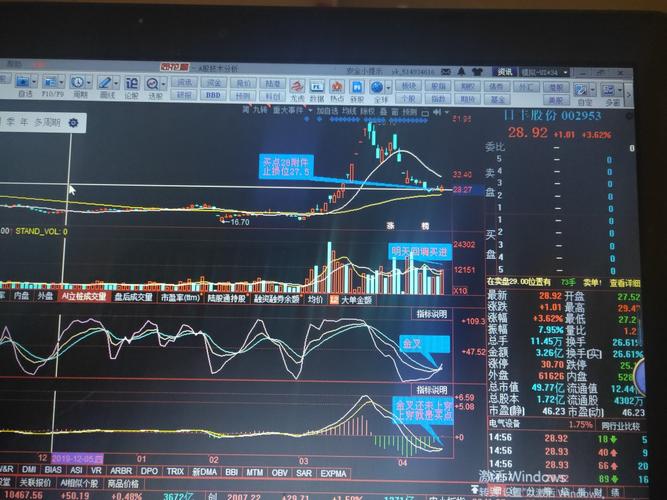Expand toolbar overflow chevron at right end
The height and width of the screenshot is (500, 667).
click(x=629, y=95)
